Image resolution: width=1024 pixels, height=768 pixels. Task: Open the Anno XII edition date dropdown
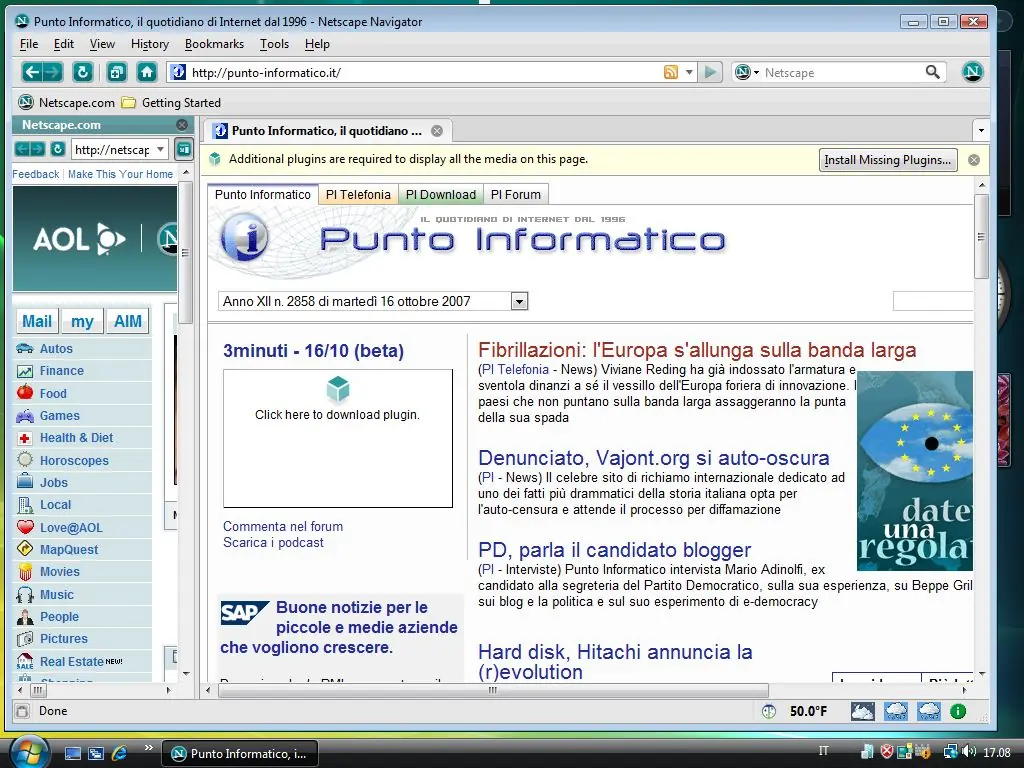[519, 302]
